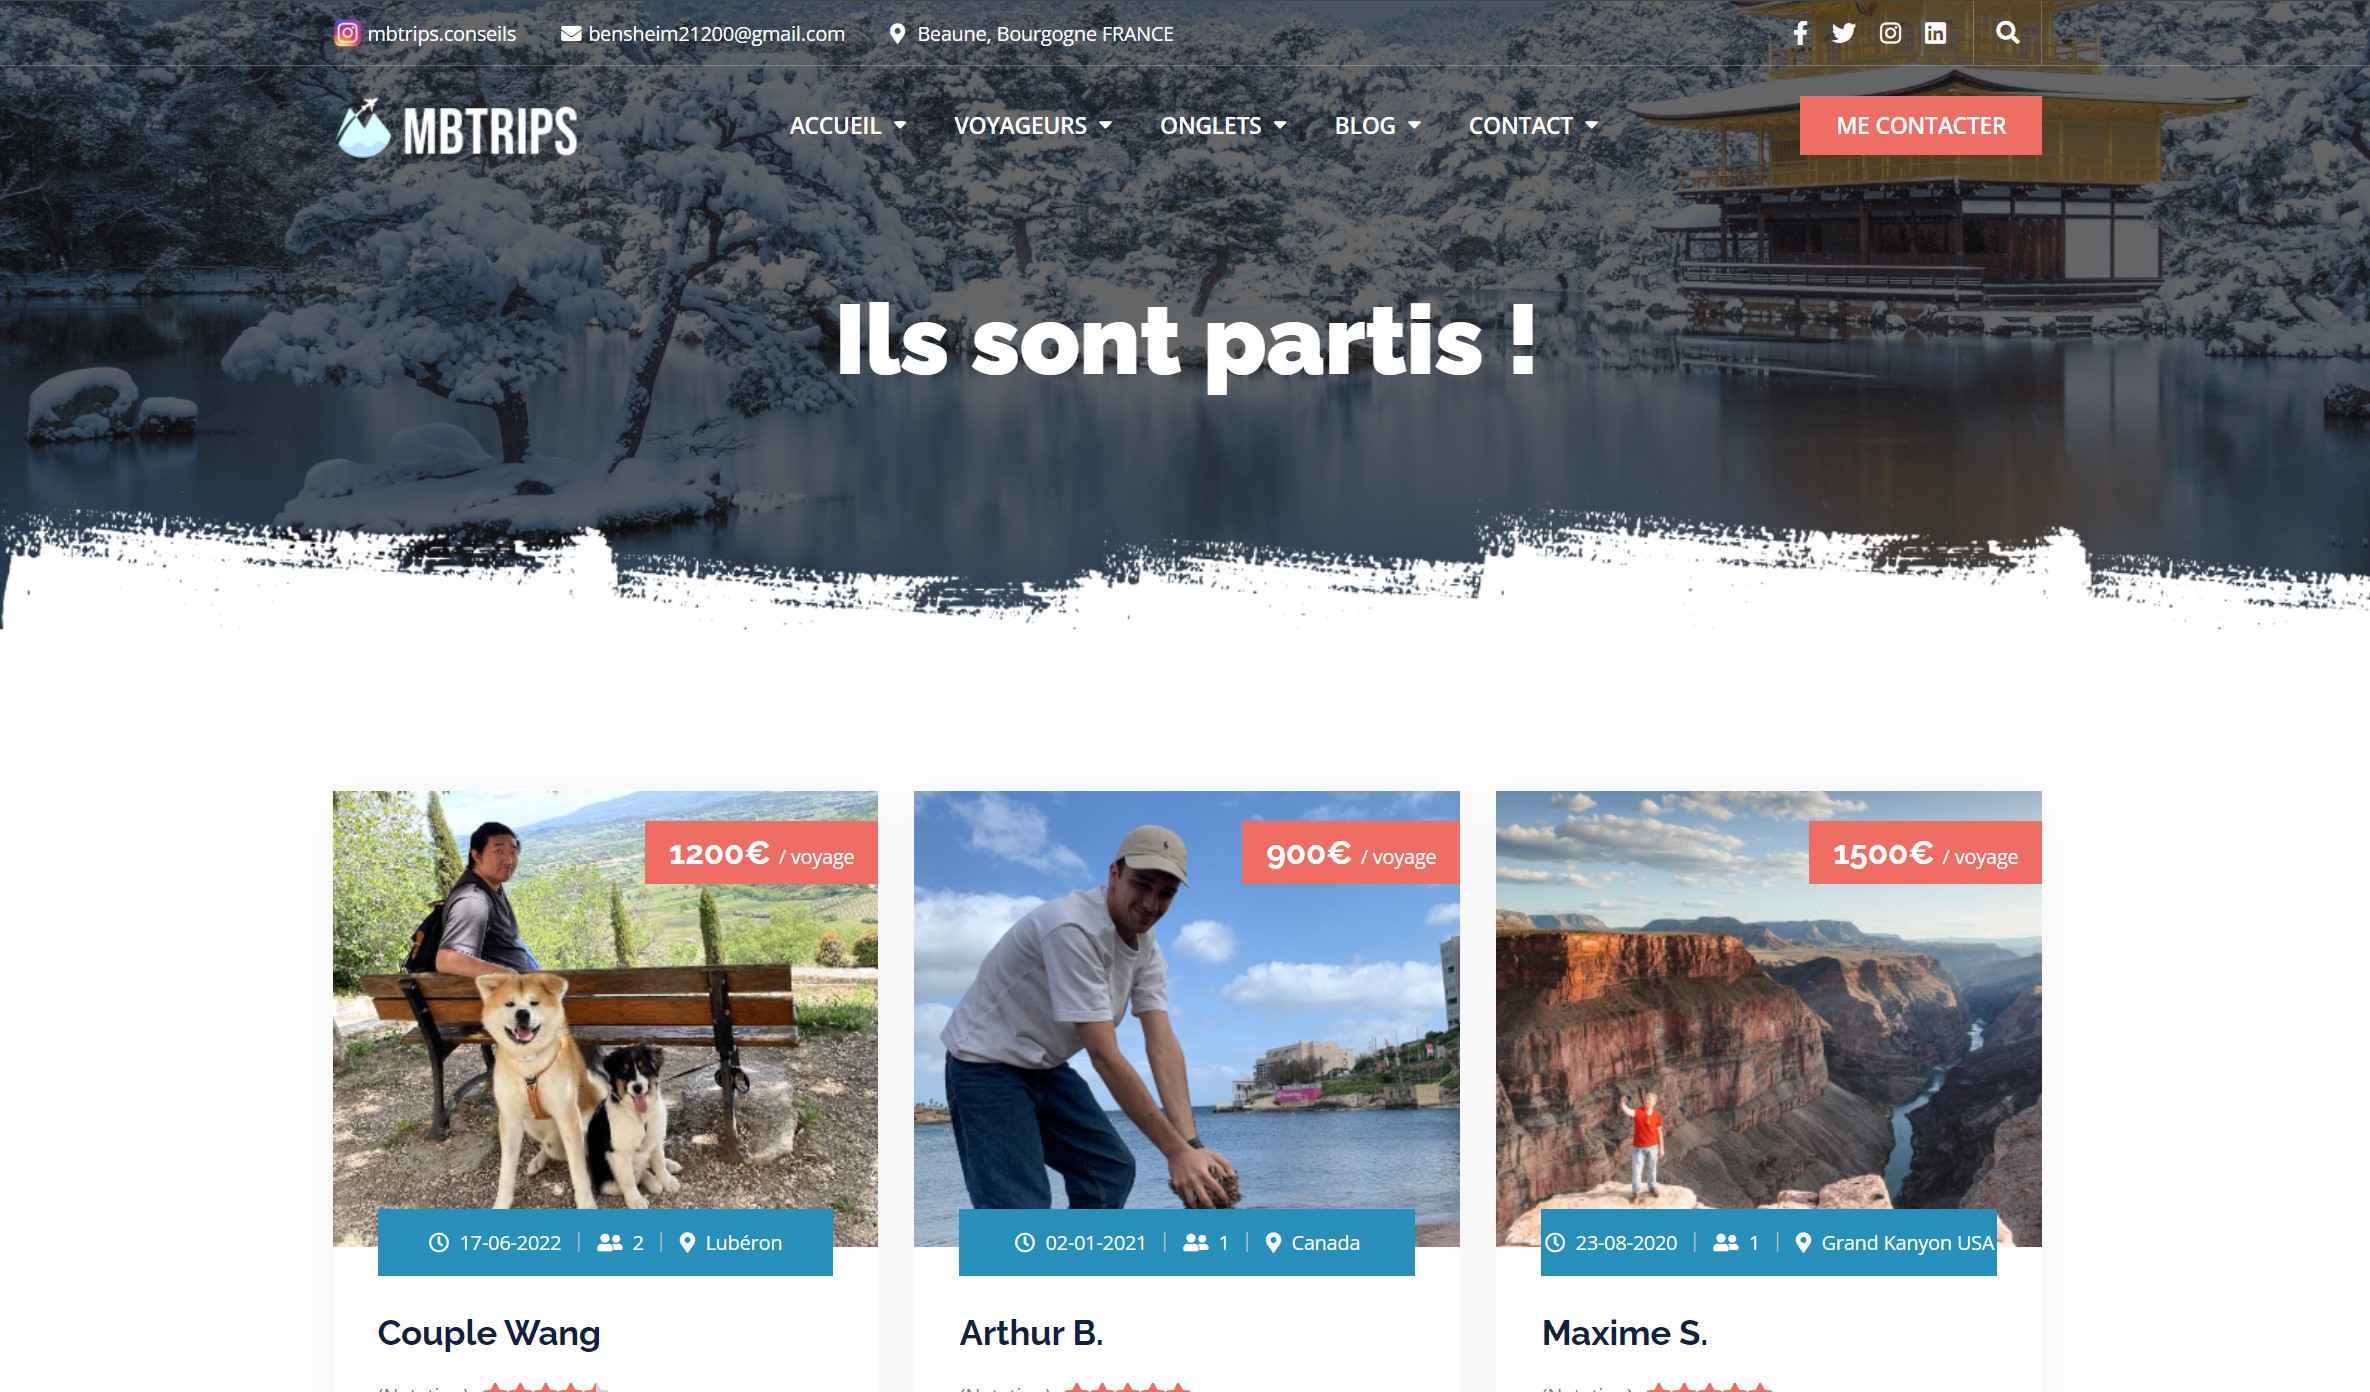
Task: Open the Twitter social icon
Action: click(x=1843, y=33)
